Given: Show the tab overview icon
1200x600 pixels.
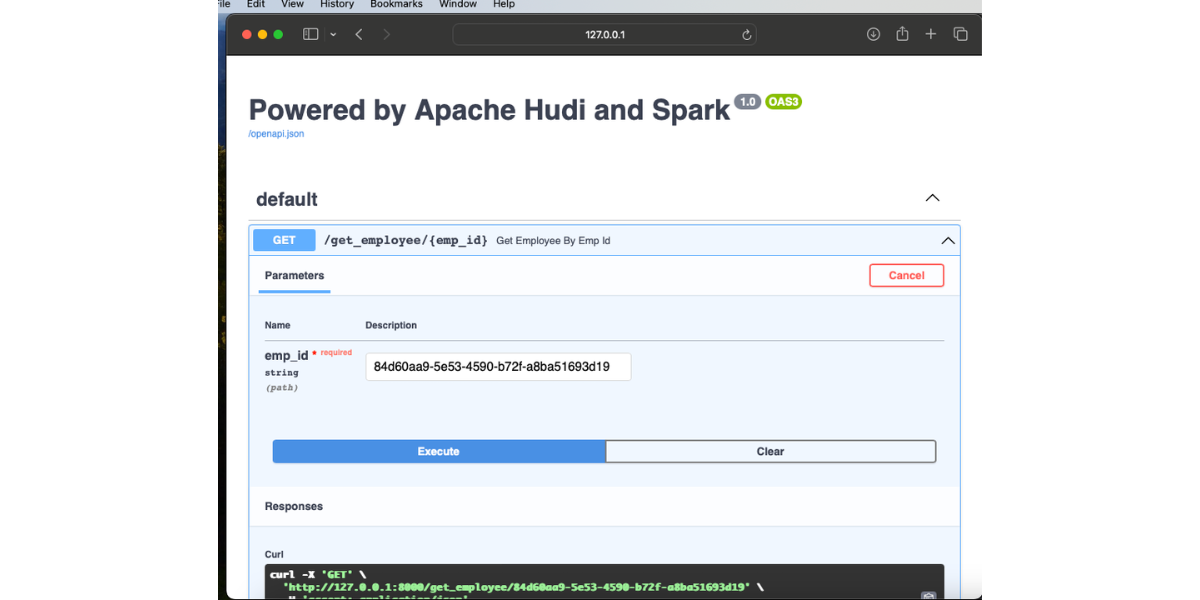Looking at the screenshot, I should 960,34.
